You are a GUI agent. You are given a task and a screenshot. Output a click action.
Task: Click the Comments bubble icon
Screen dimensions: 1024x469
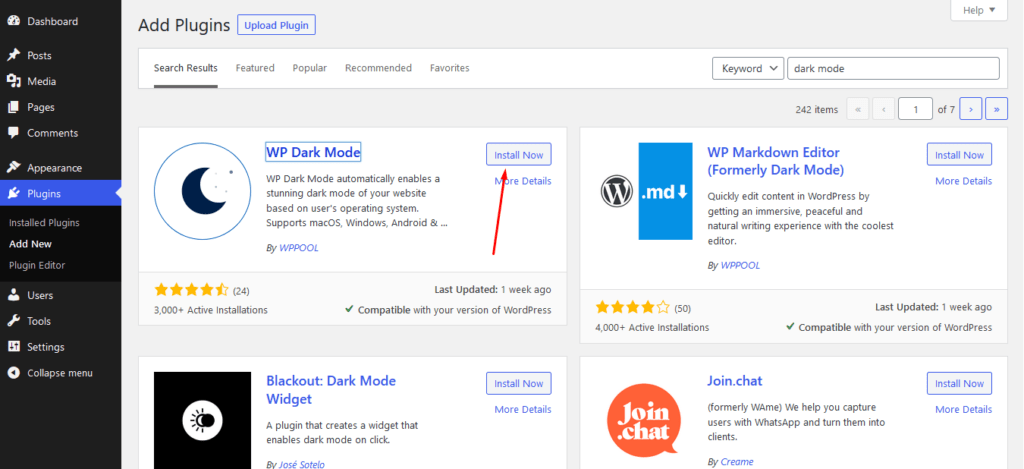14,133
